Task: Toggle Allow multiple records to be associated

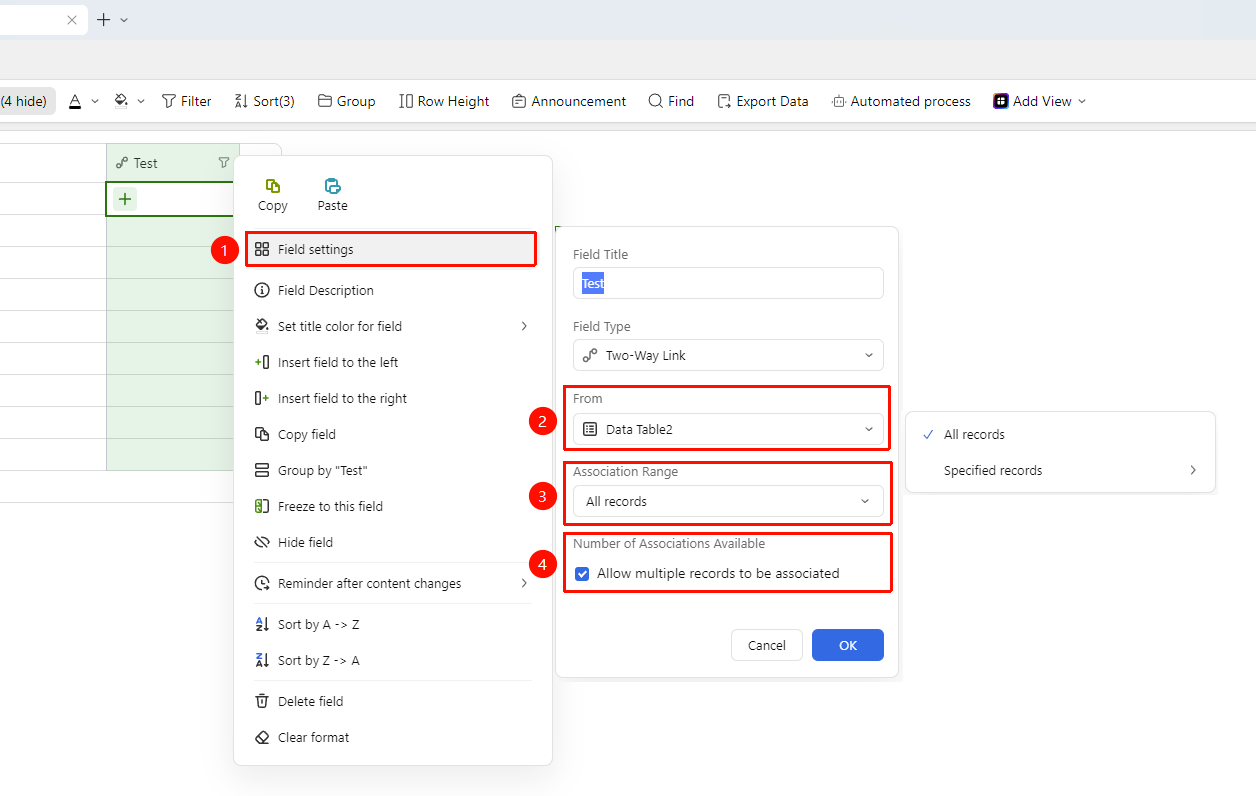Action: coord(582,574)
